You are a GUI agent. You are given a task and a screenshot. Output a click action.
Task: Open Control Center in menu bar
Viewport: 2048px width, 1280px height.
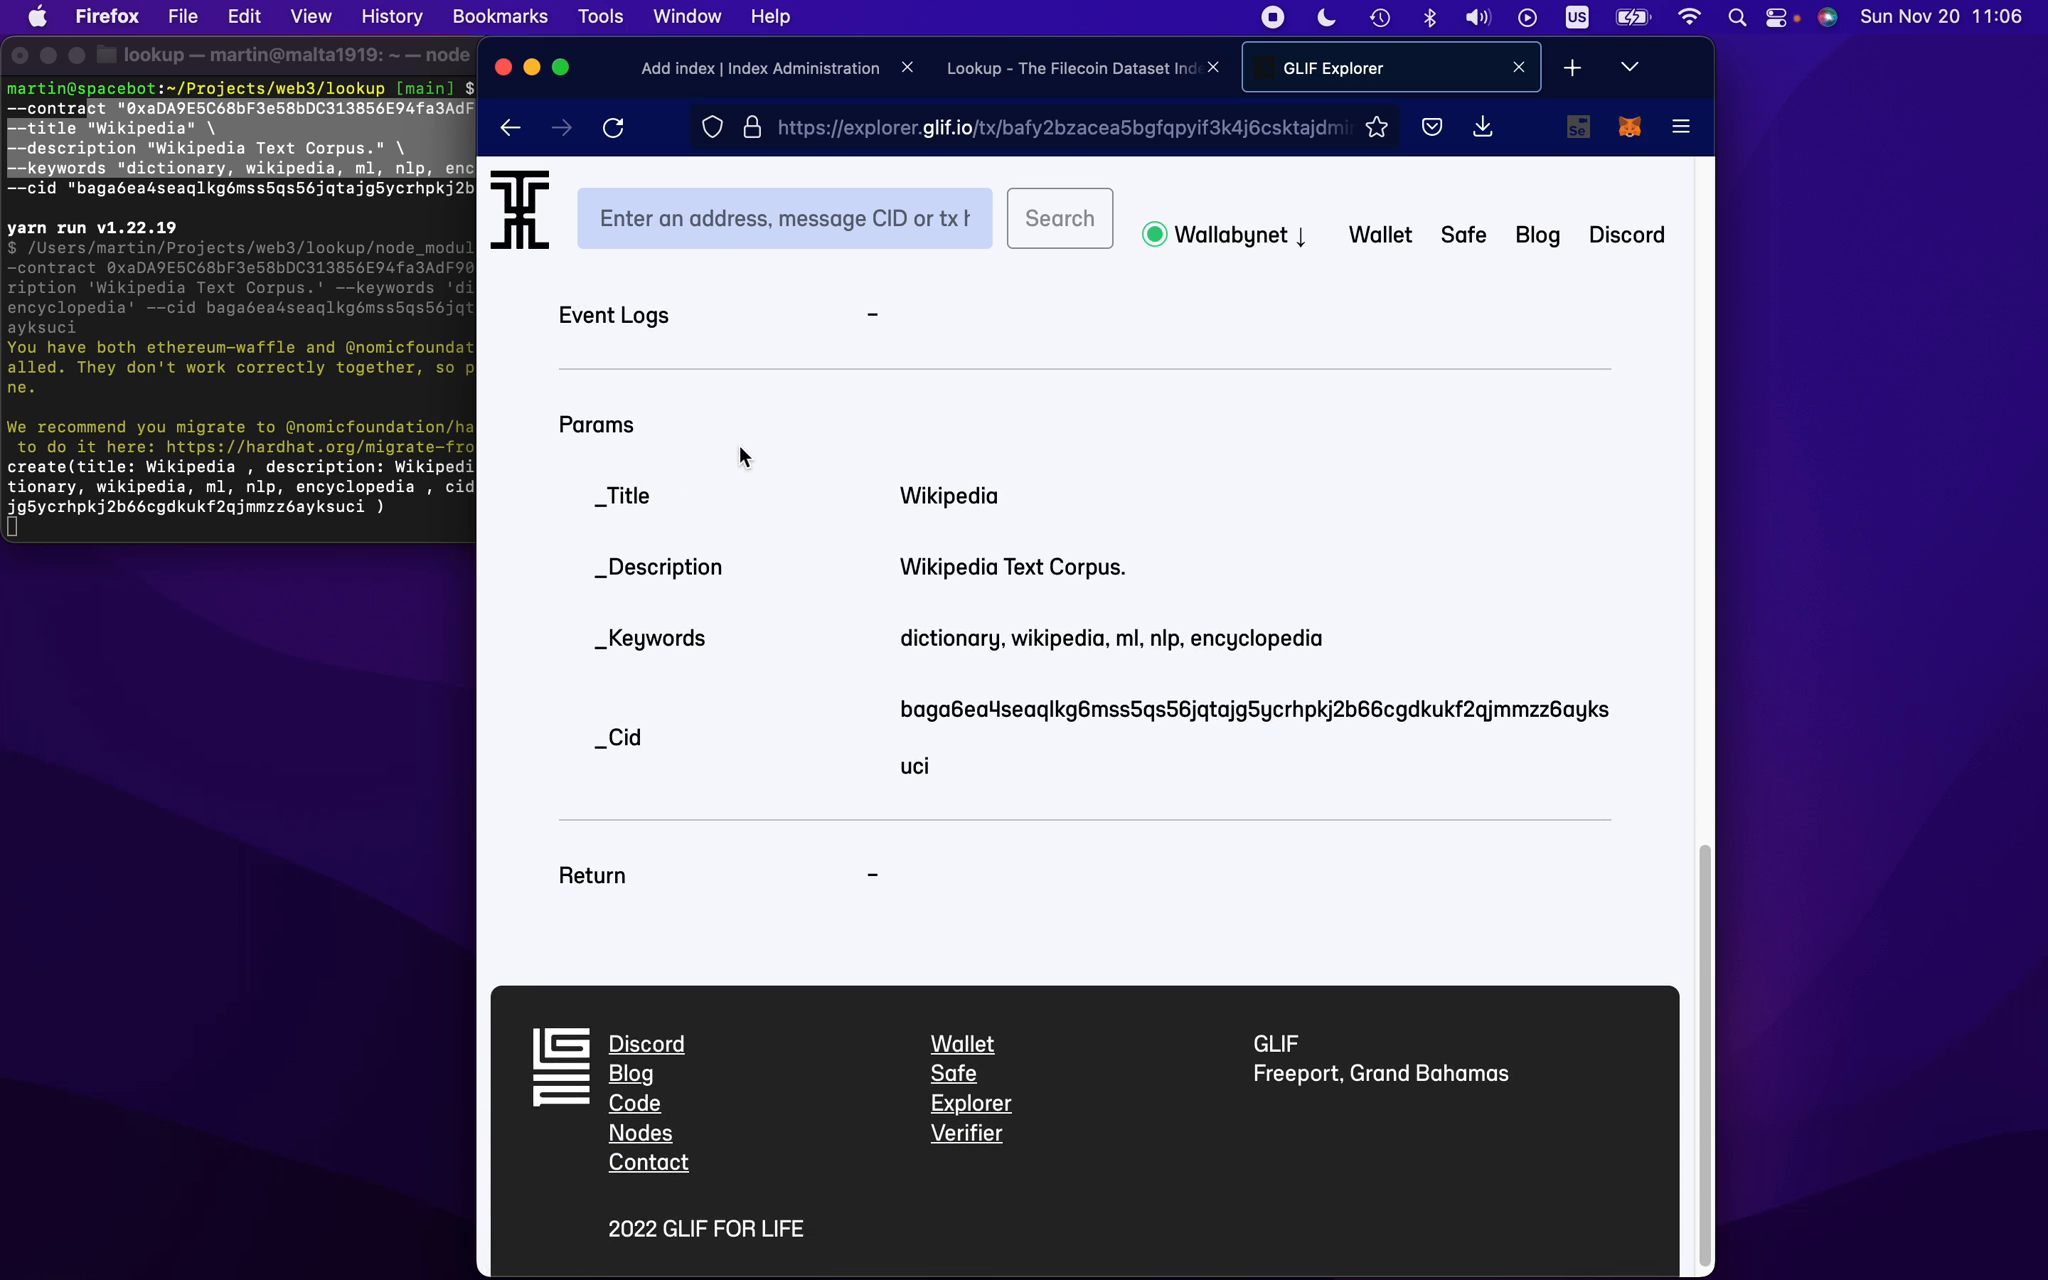[x=1776, y=17]
